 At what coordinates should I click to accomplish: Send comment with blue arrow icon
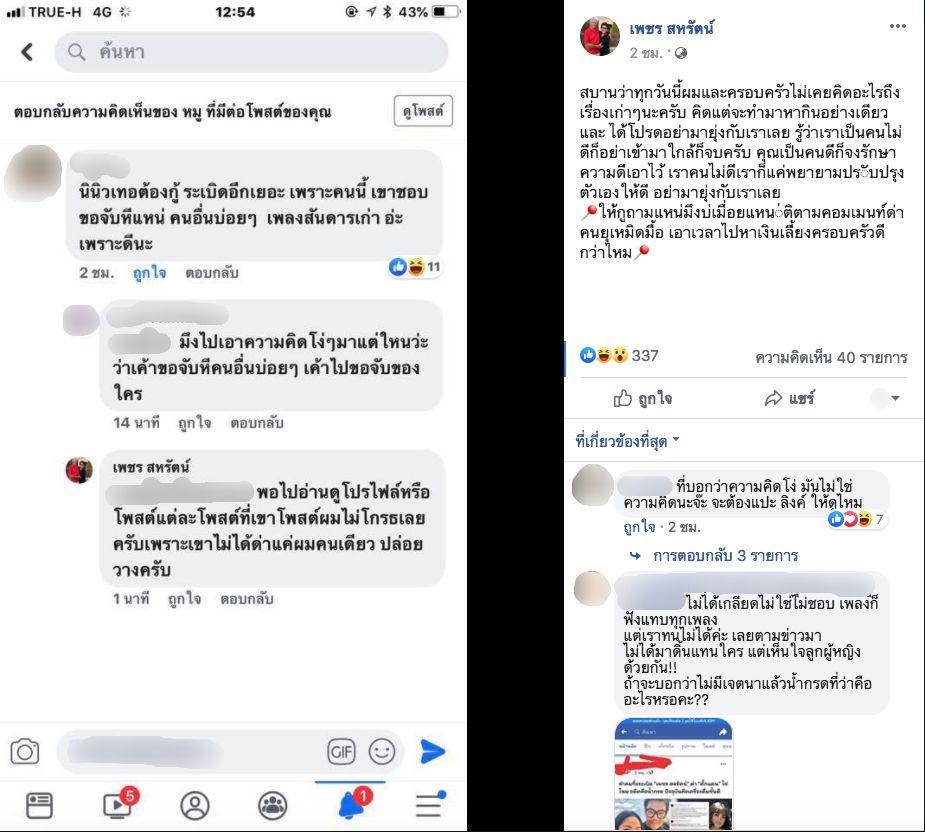[432, 751]
